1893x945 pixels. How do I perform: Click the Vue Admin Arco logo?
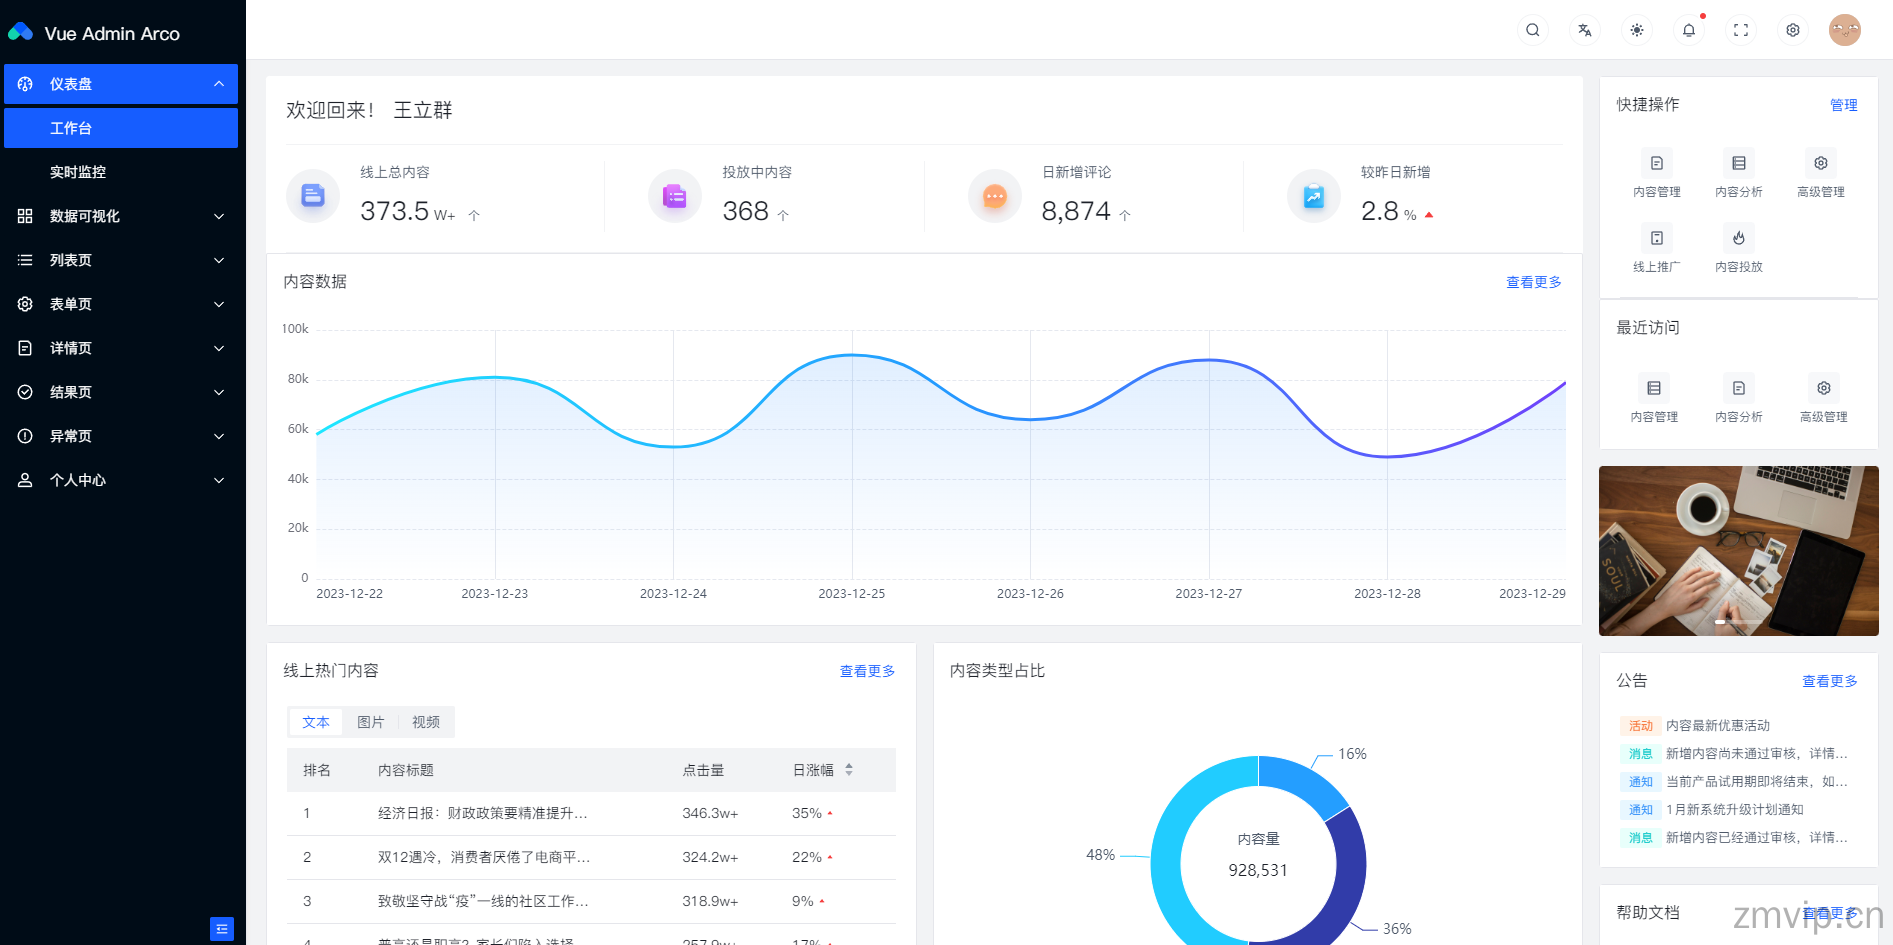click(94, 33)
